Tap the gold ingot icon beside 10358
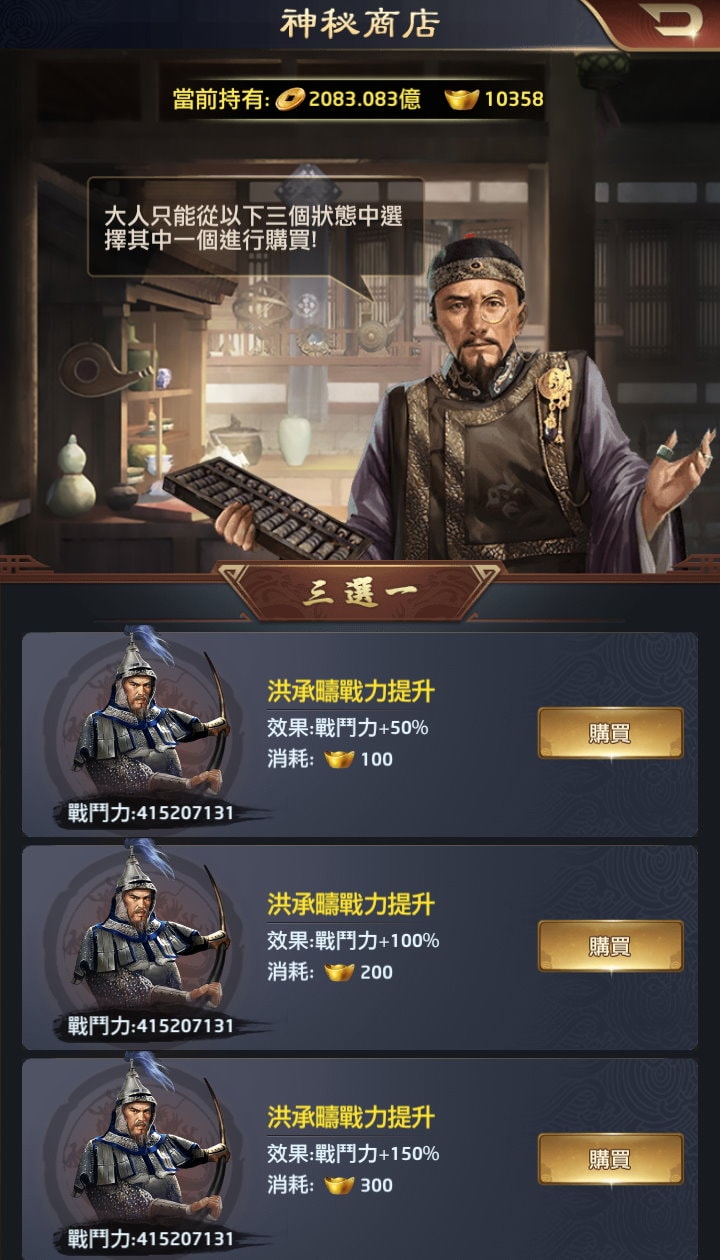The width and height of the screenshot is (720, 1260). (461, 99)
